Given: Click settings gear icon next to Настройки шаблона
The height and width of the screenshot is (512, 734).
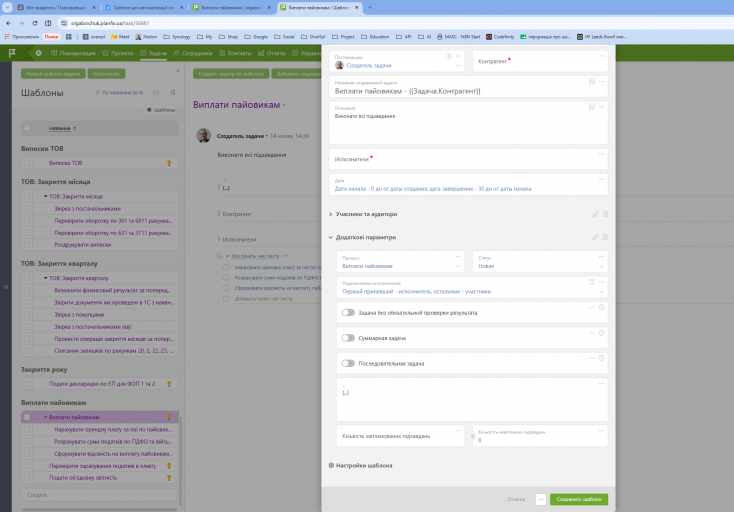Looking at the screenshot, I should [x=331, y=465].
